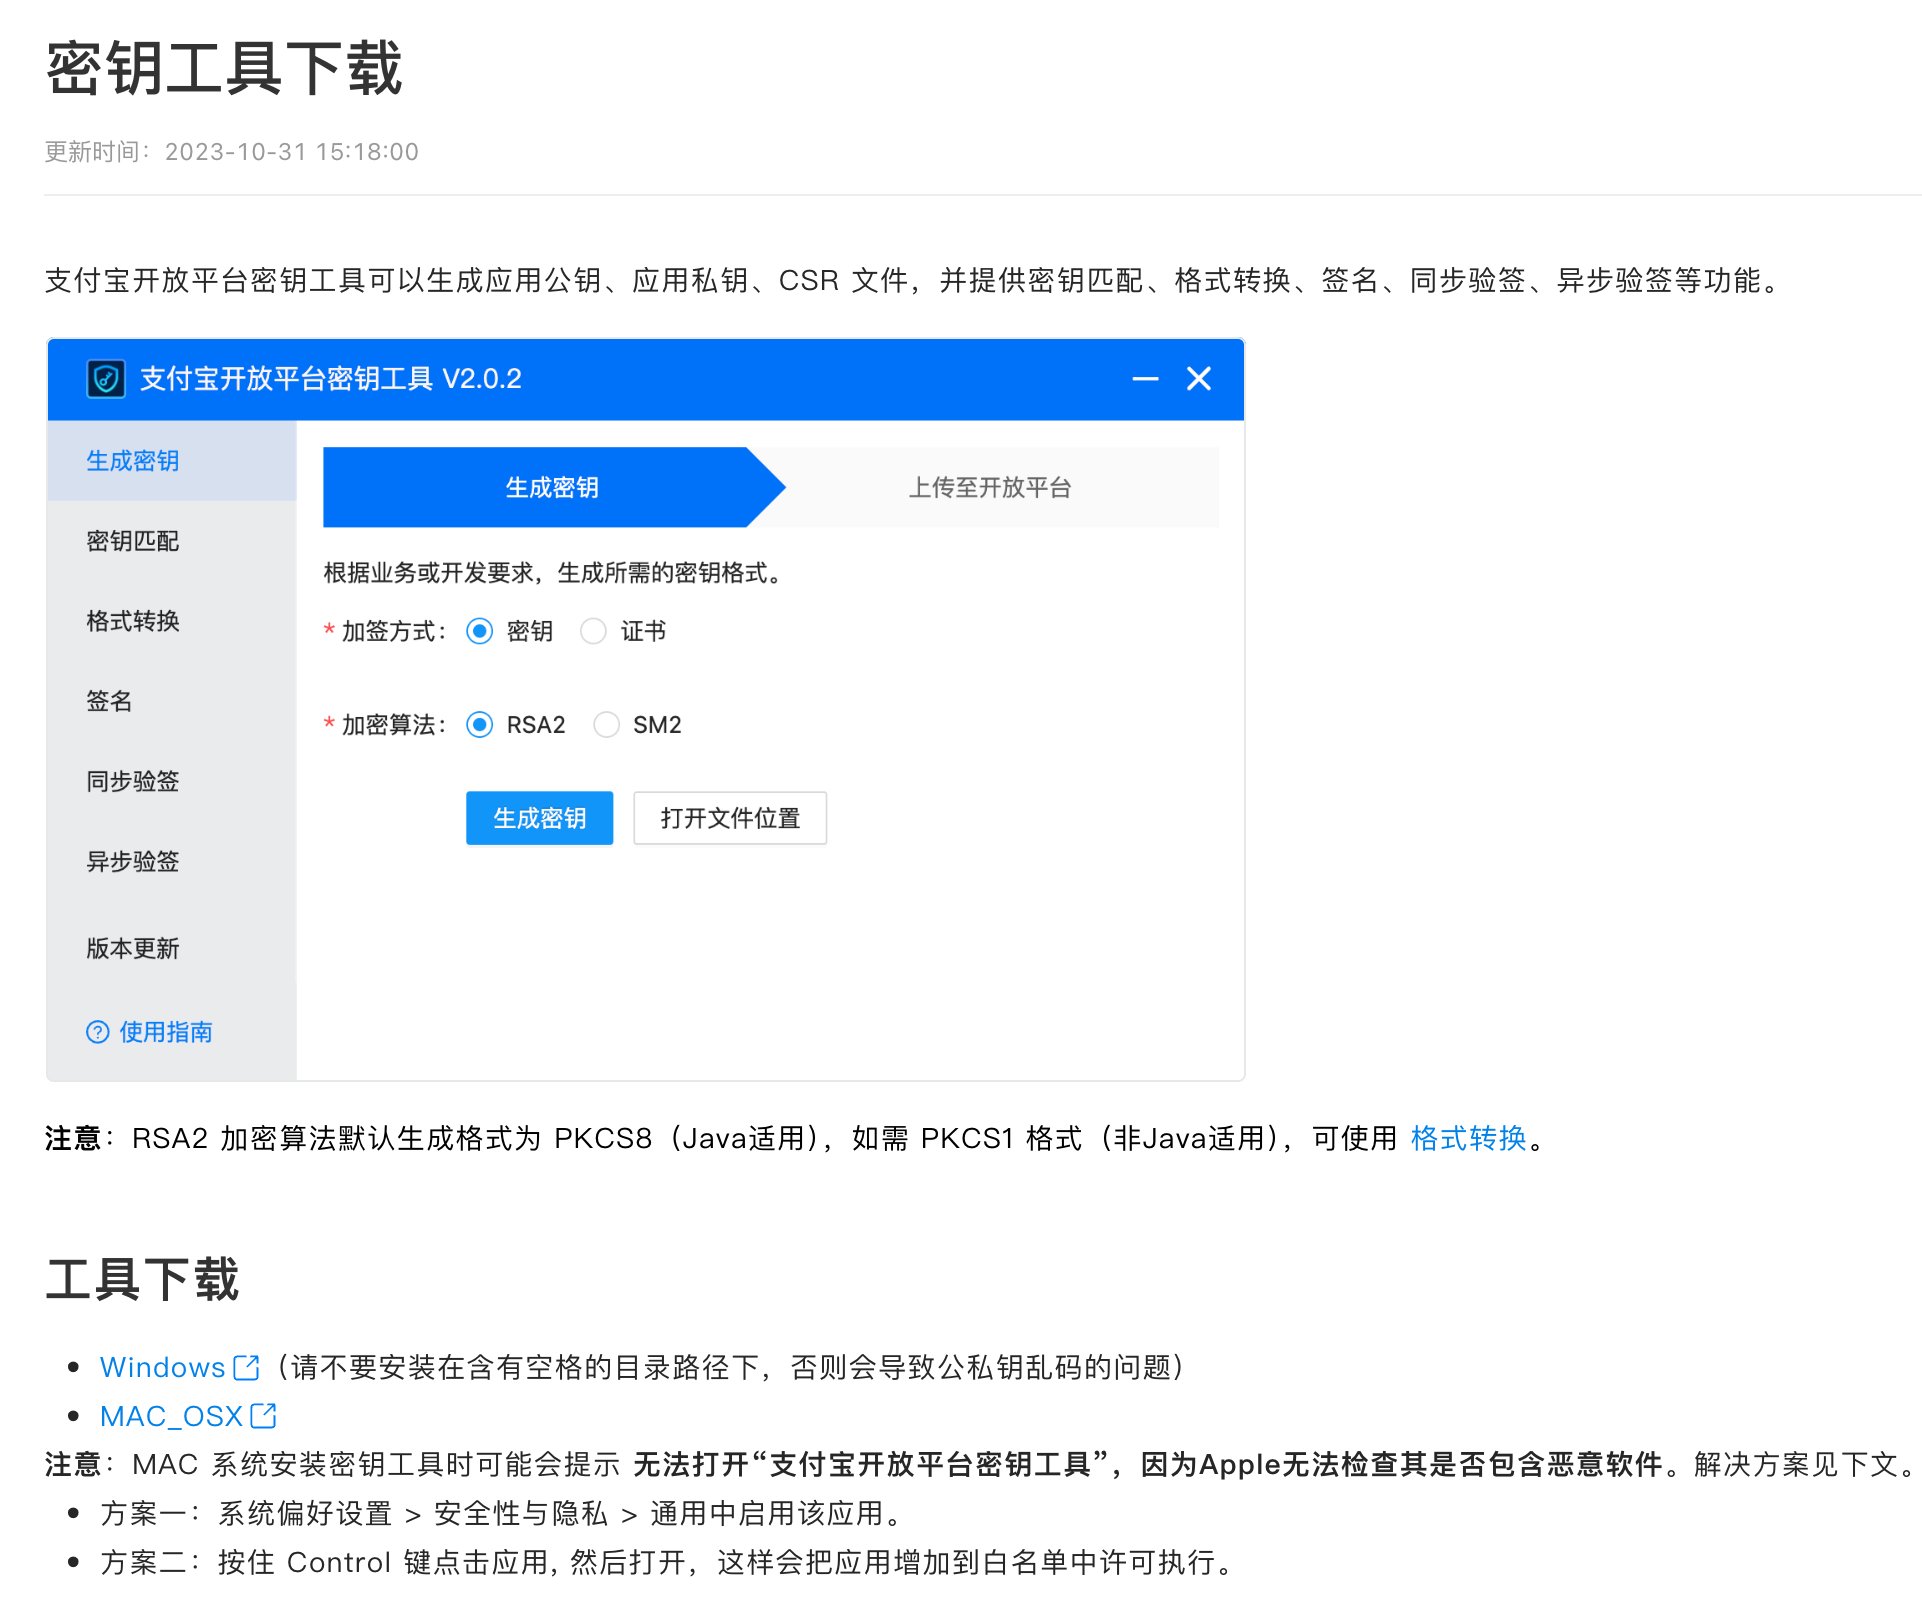Go to 同步验签 in the sidebar
This screenshot has height=1604, width=1922.
click(133, 781)
